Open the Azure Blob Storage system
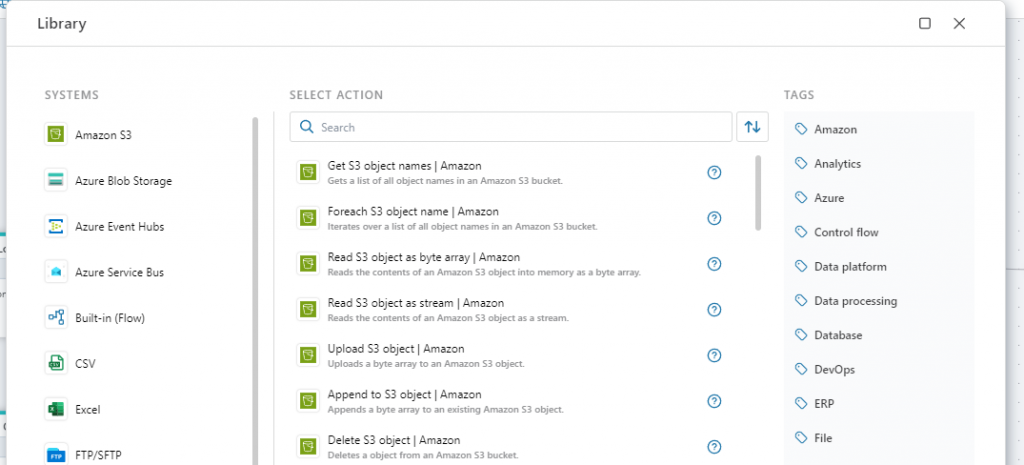The height and width of the screenshot is (465, 1024). point(123,181)
